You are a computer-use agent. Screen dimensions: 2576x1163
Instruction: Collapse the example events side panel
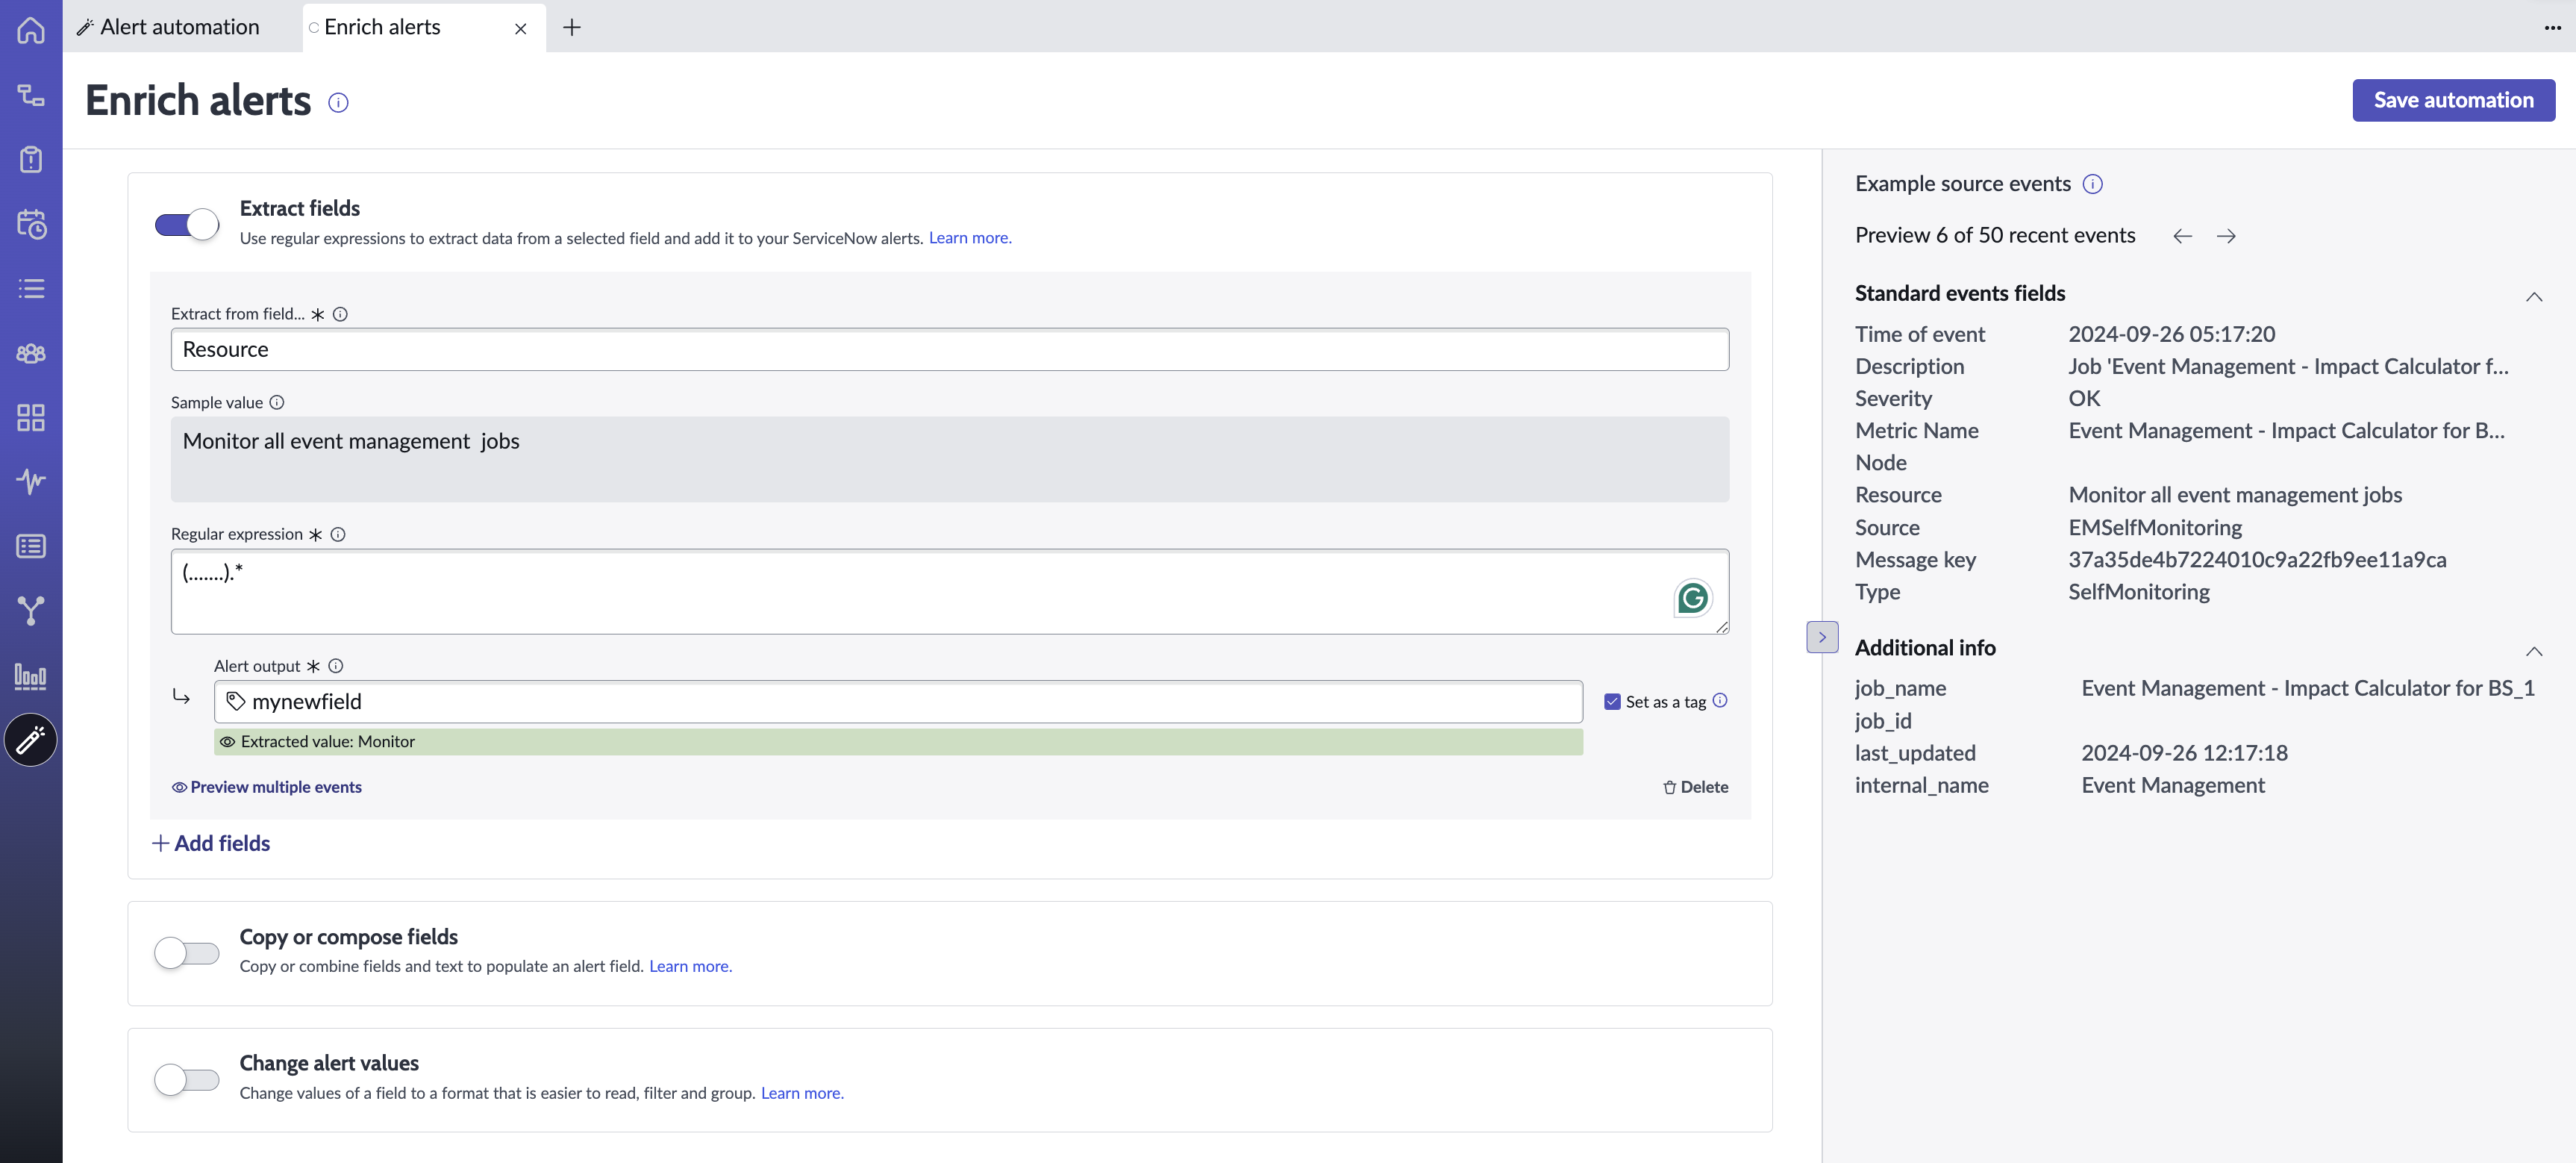pyautogui.click(x=1822, y=637)
